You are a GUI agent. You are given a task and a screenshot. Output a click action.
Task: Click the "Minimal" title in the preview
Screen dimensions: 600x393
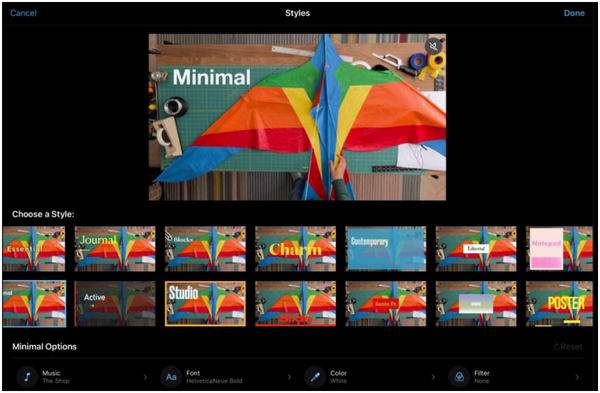click(212, 77)
